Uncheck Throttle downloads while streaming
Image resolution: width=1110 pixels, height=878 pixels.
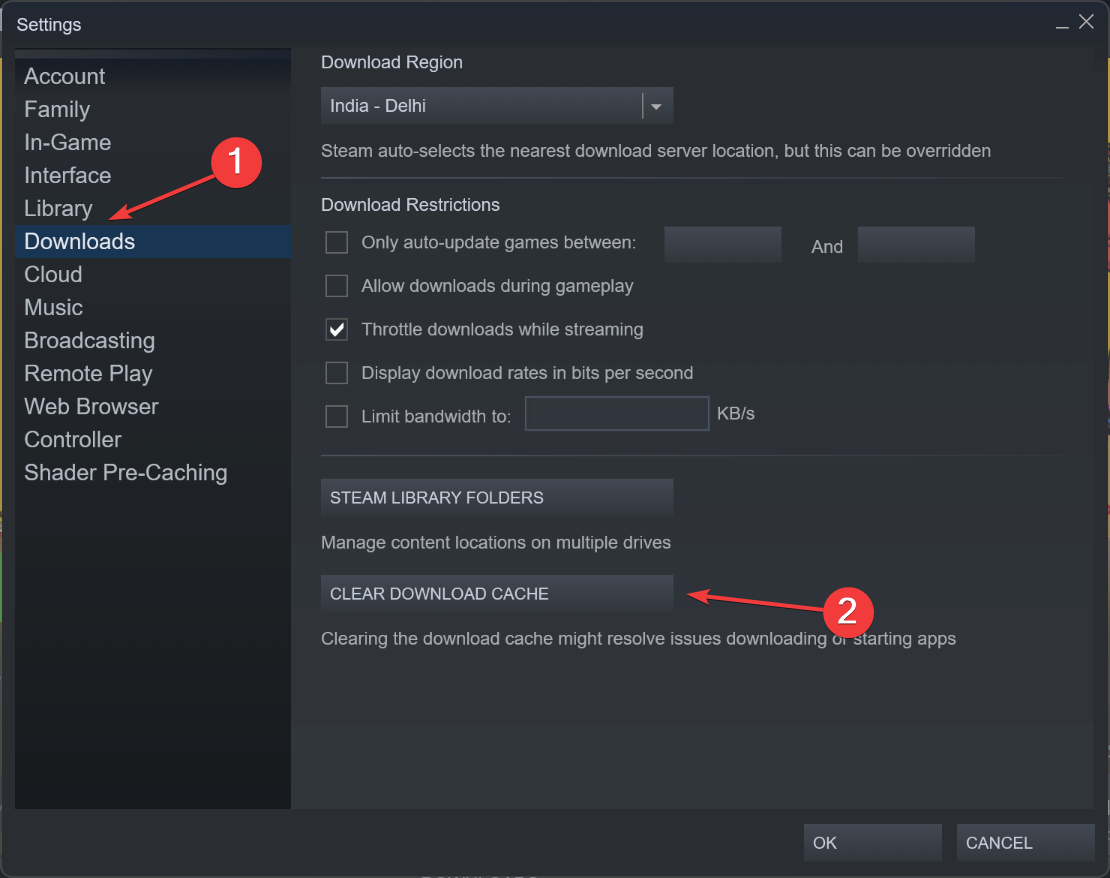pyautogui.click(x=336, y=329)
